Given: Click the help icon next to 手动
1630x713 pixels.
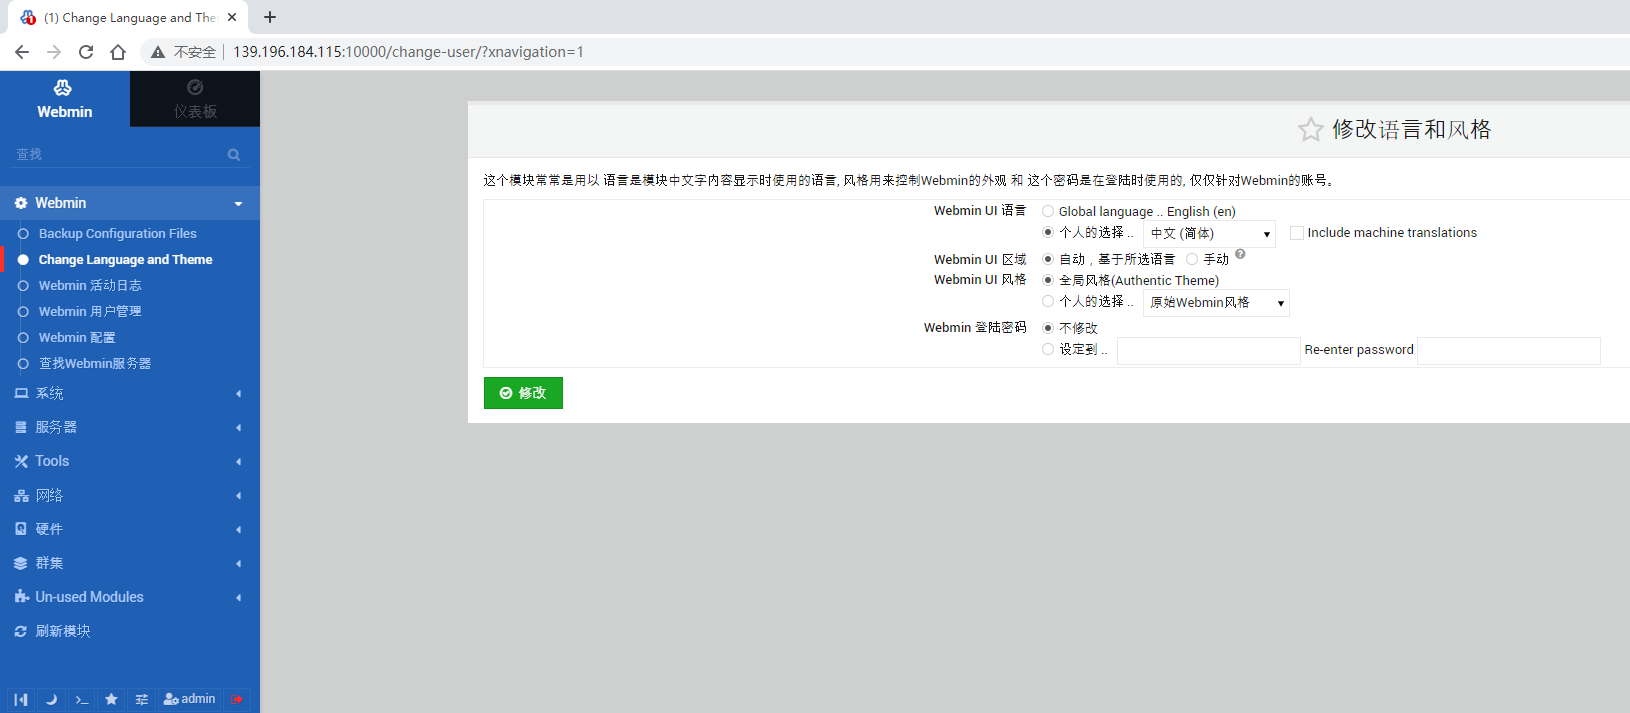Looking at the screenshot, I should tap(1240, 255).
